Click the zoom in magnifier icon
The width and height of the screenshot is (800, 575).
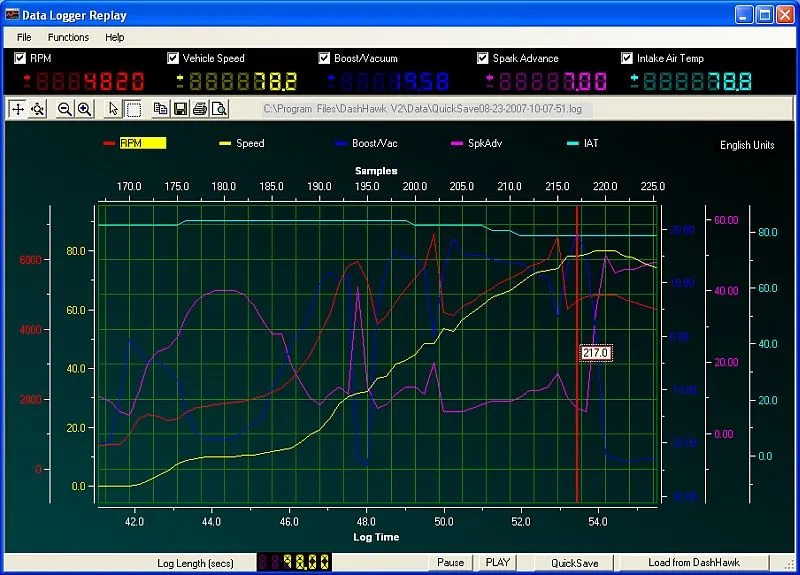85,109
